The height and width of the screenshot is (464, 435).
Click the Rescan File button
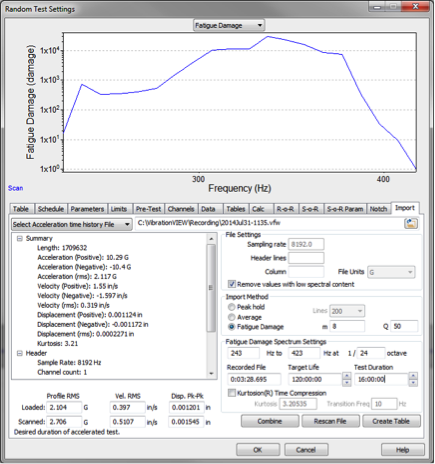330,421
